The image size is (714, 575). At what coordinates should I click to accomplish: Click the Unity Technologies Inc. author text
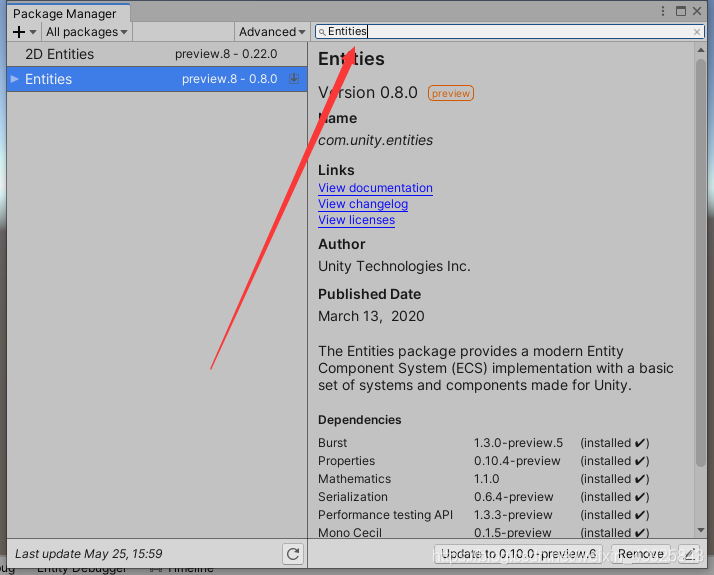coord(394,266)
